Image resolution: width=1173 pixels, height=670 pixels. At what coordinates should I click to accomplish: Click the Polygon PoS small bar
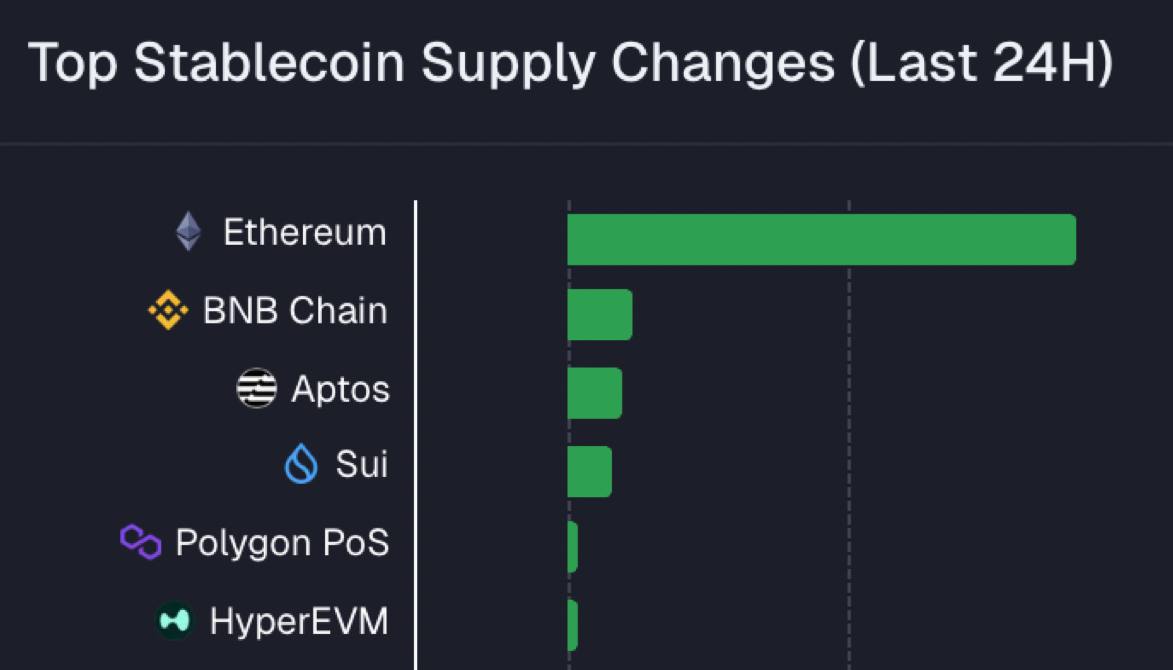click(x=572, y=547)
